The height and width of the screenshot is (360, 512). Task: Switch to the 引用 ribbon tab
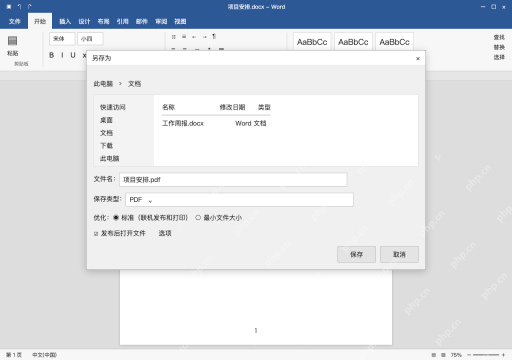[122, 21]
